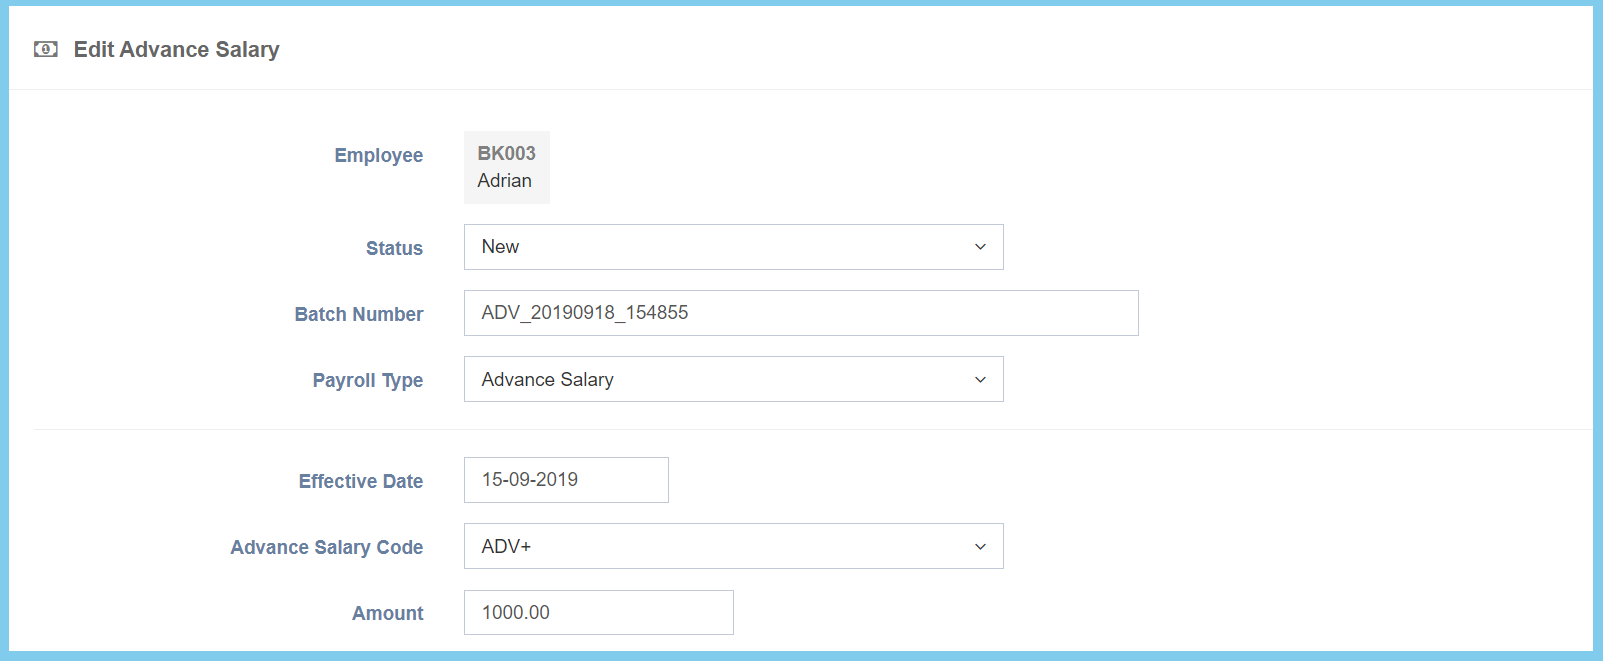This screenshot has height=661, width=1603.
Task: Click the Edit Advance Salary heading
Action: pyautogui.click(x=176, y=49)
